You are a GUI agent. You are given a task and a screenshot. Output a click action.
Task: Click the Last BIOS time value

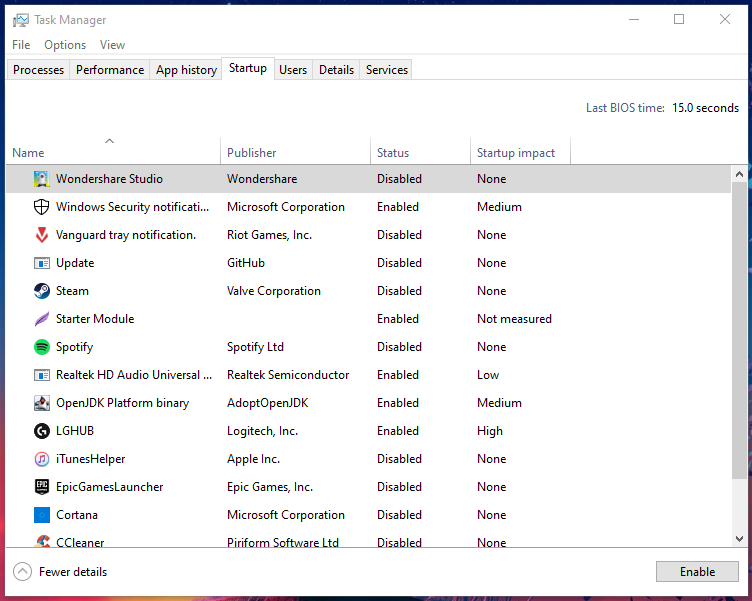click(x=705, y=108)
